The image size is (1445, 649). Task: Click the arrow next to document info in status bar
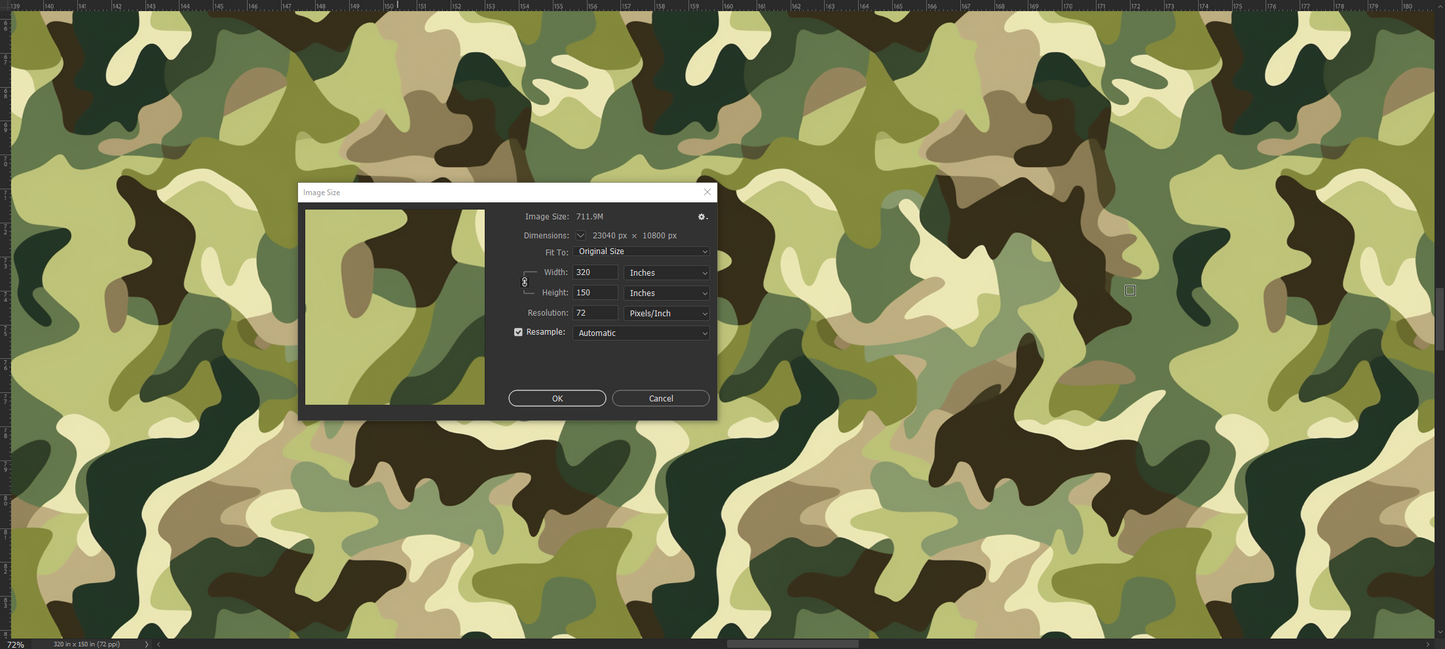click(x=146, y=644)
